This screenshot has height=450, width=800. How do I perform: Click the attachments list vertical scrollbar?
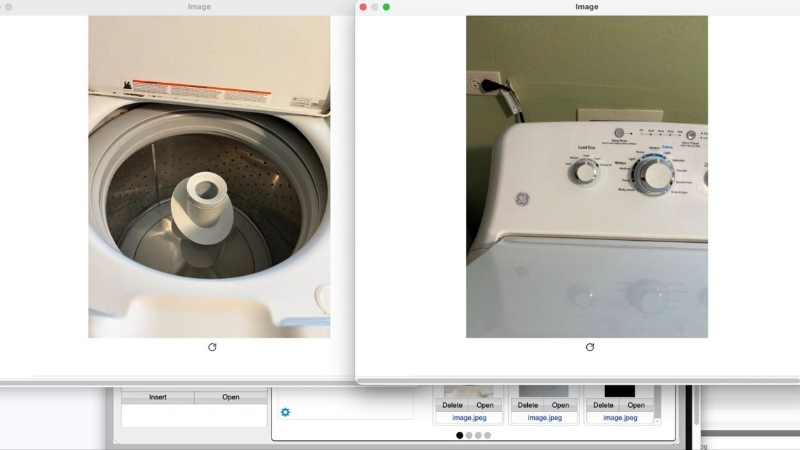tap(657, 401)
